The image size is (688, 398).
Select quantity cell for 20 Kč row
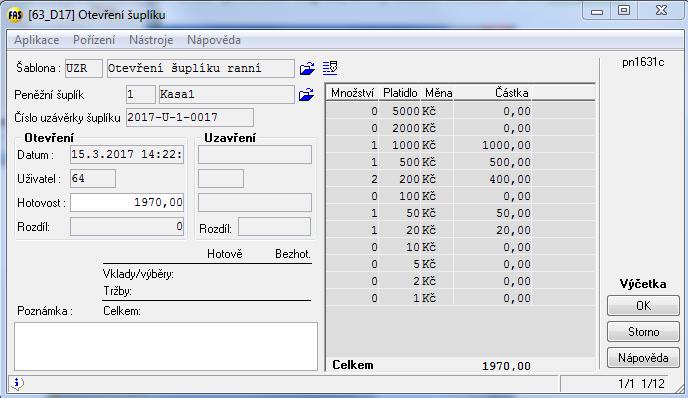click(352, 230)
